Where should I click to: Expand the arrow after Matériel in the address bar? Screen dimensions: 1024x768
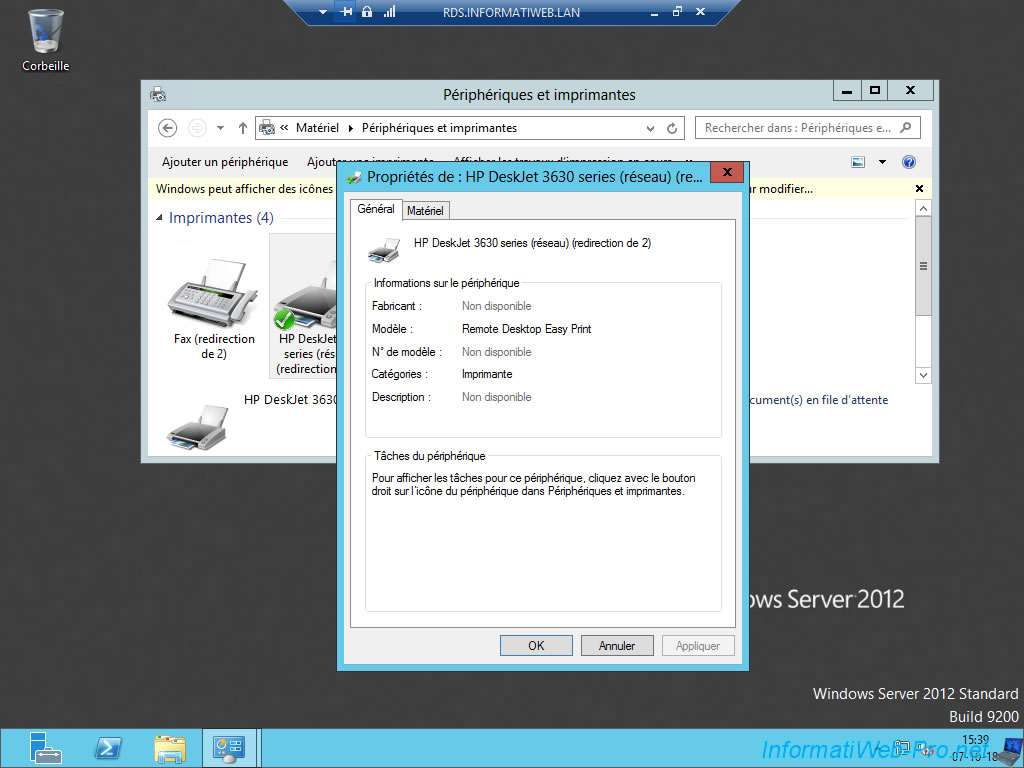click(x=351, y=128)
